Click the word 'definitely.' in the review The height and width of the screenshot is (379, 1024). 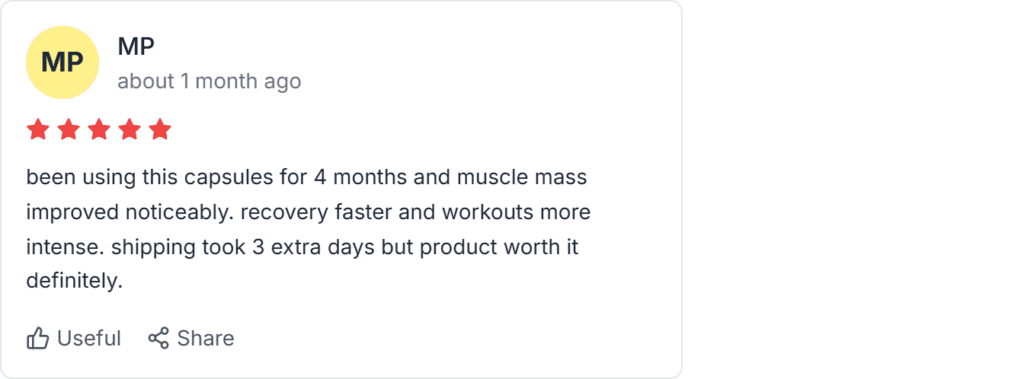click(x=74, y=281)
